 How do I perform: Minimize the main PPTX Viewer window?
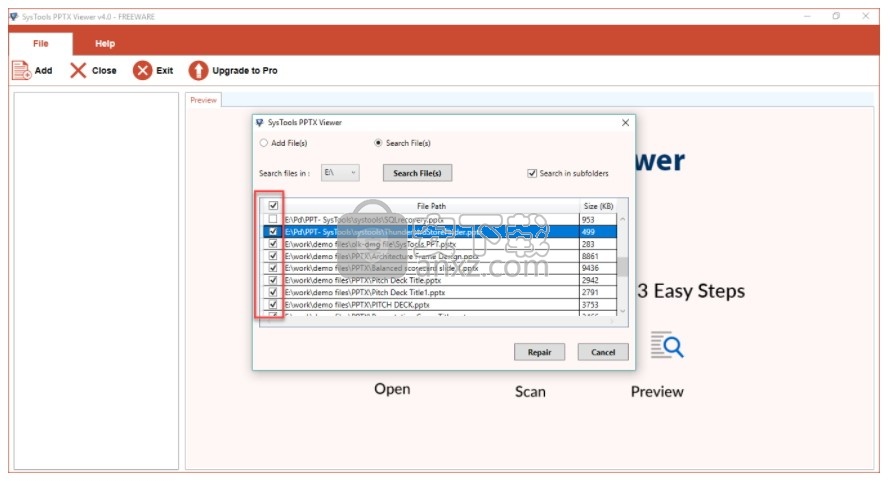807,16
